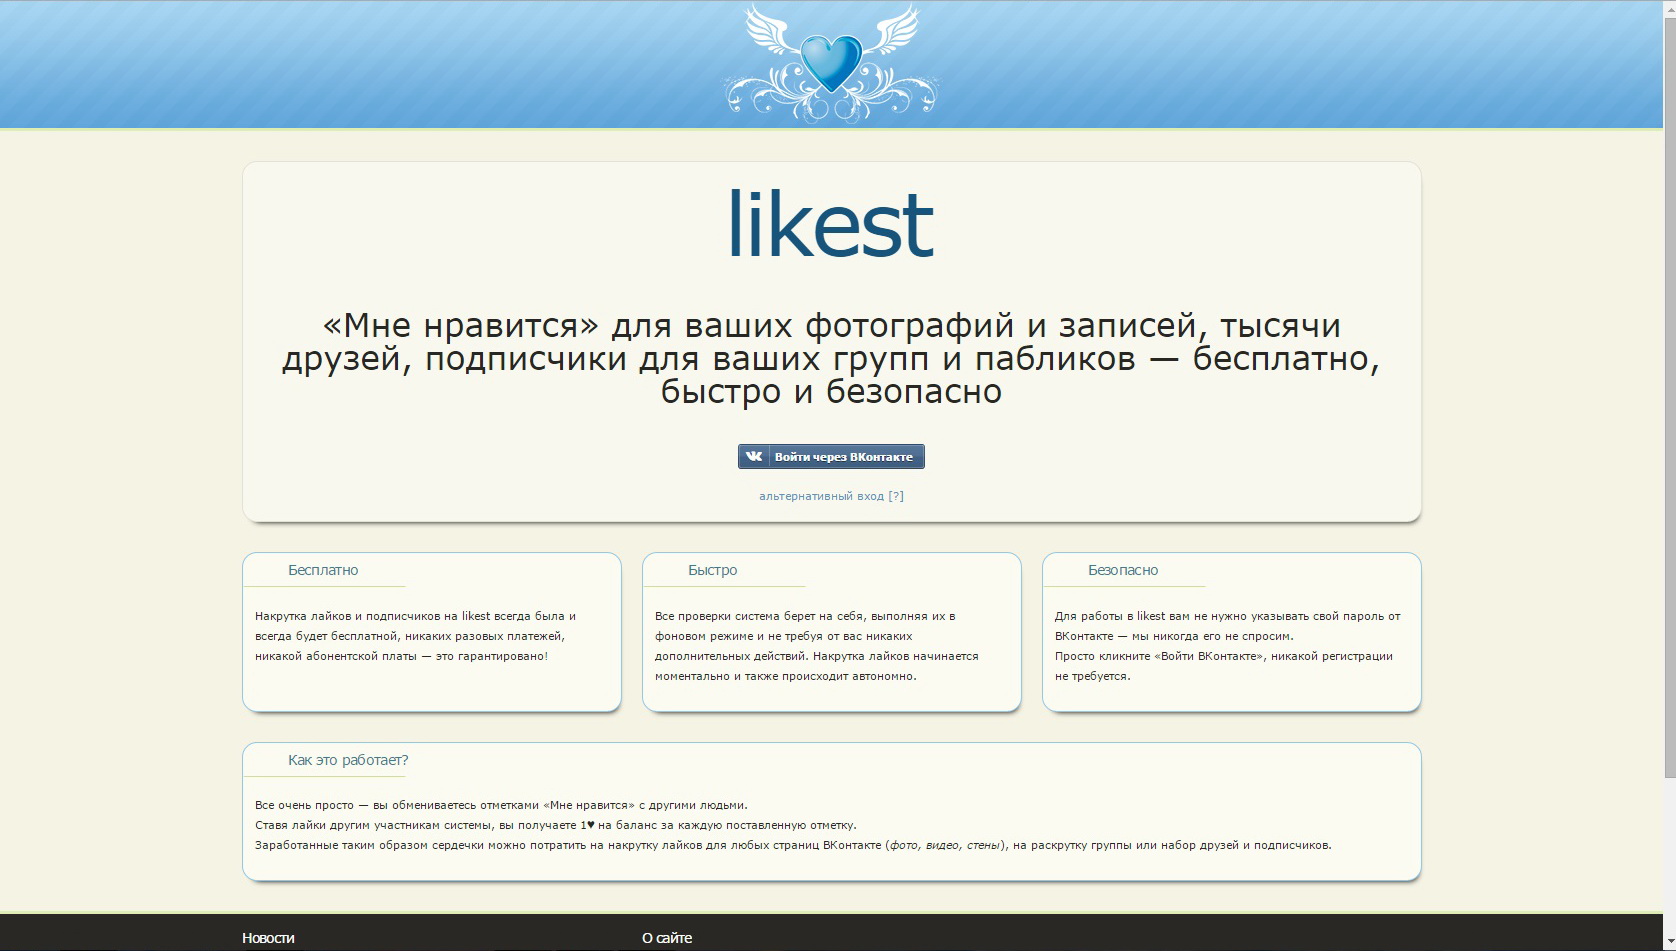Click the Быстро card heading
The image size is (1676, 951).
click(x=712, y=570)
